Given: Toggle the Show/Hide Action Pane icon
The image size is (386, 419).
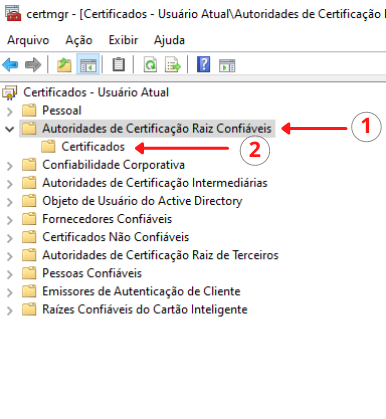Looking at the screenshot, I should coord(227,65).
